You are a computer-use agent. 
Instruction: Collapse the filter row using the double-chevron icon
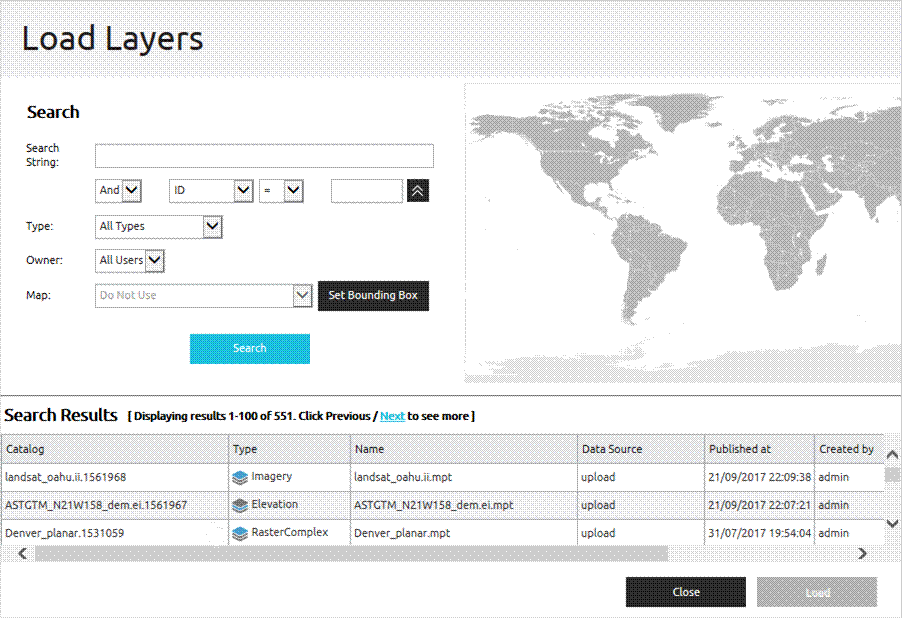[418, 190]
